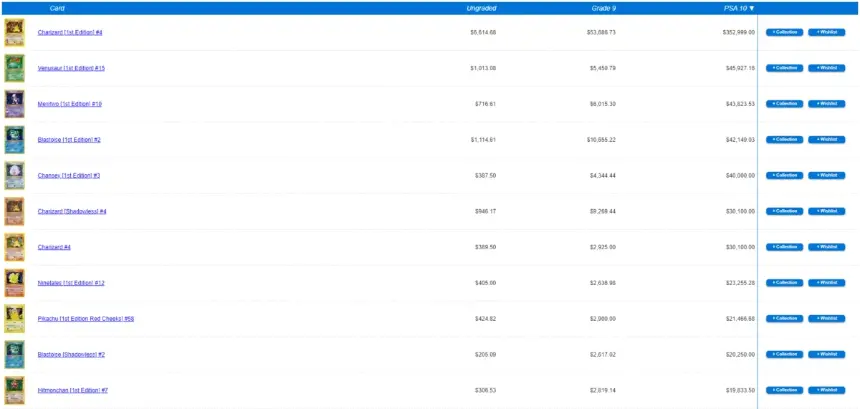The width and height of the screenshot is (860, 409).
Task: Open the Charizard [1st Edition] #4 card thumbnail
Action: click(x=14, y=32)
